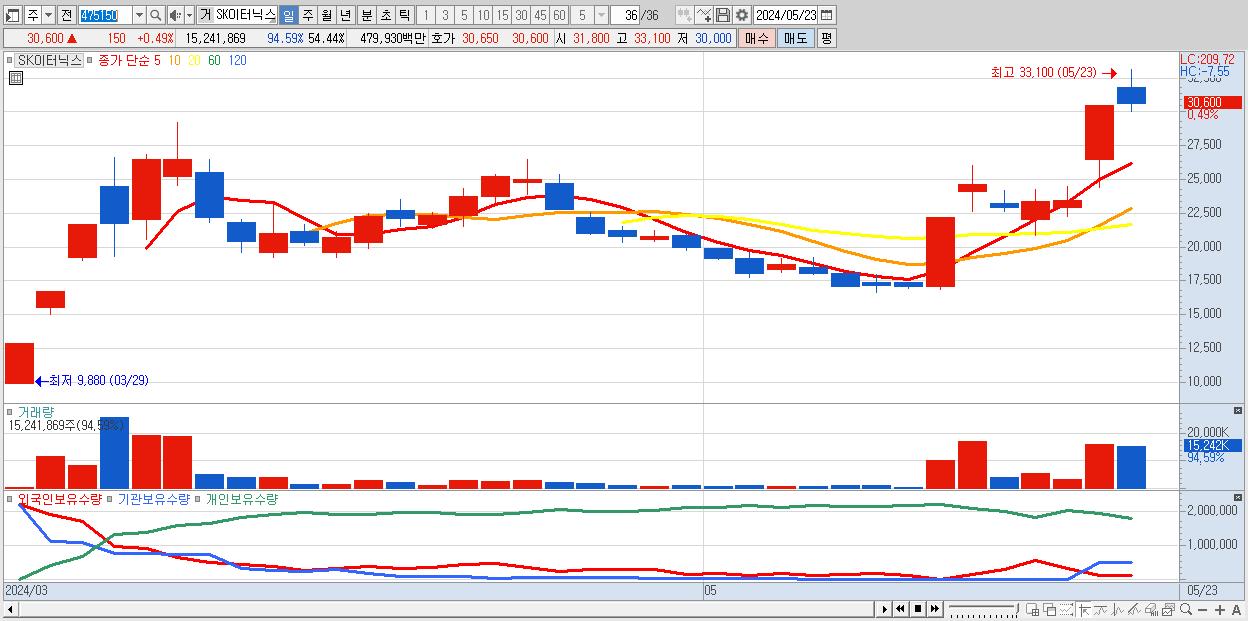Open the stock search magnifier icon
Screen dimensions: 1248x621
coord(156,15)
